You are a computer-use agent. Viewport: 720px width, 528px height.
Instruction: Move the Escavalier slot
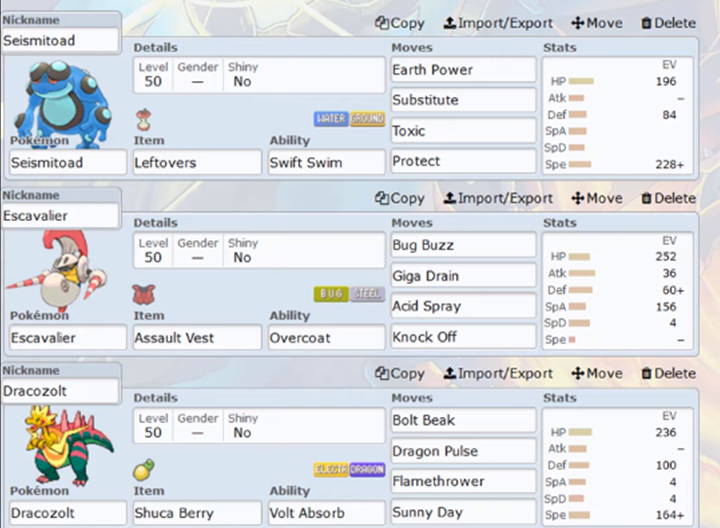pos(597,198)
